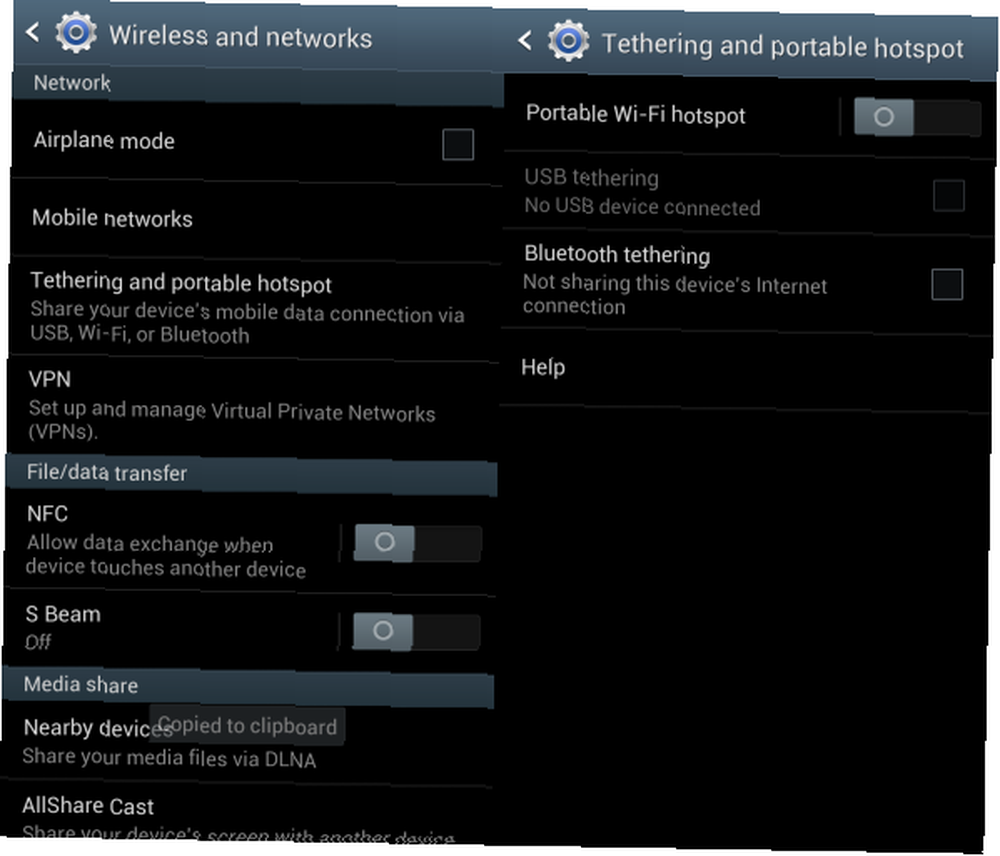The width and height of the screenshot is (1000, 856).
Task: Tap settings gear icon beside Tethering title
Action: (568, 41)
